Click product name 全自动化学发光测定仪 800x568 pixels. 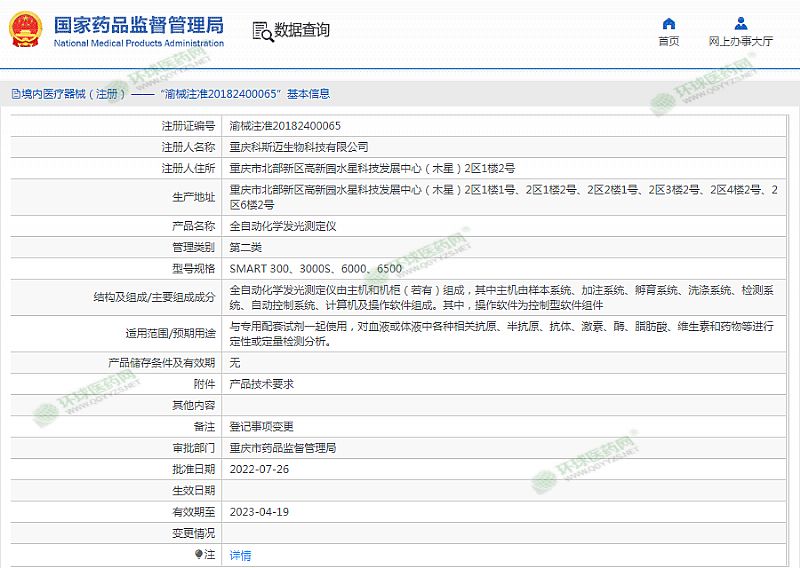point(283,226)
